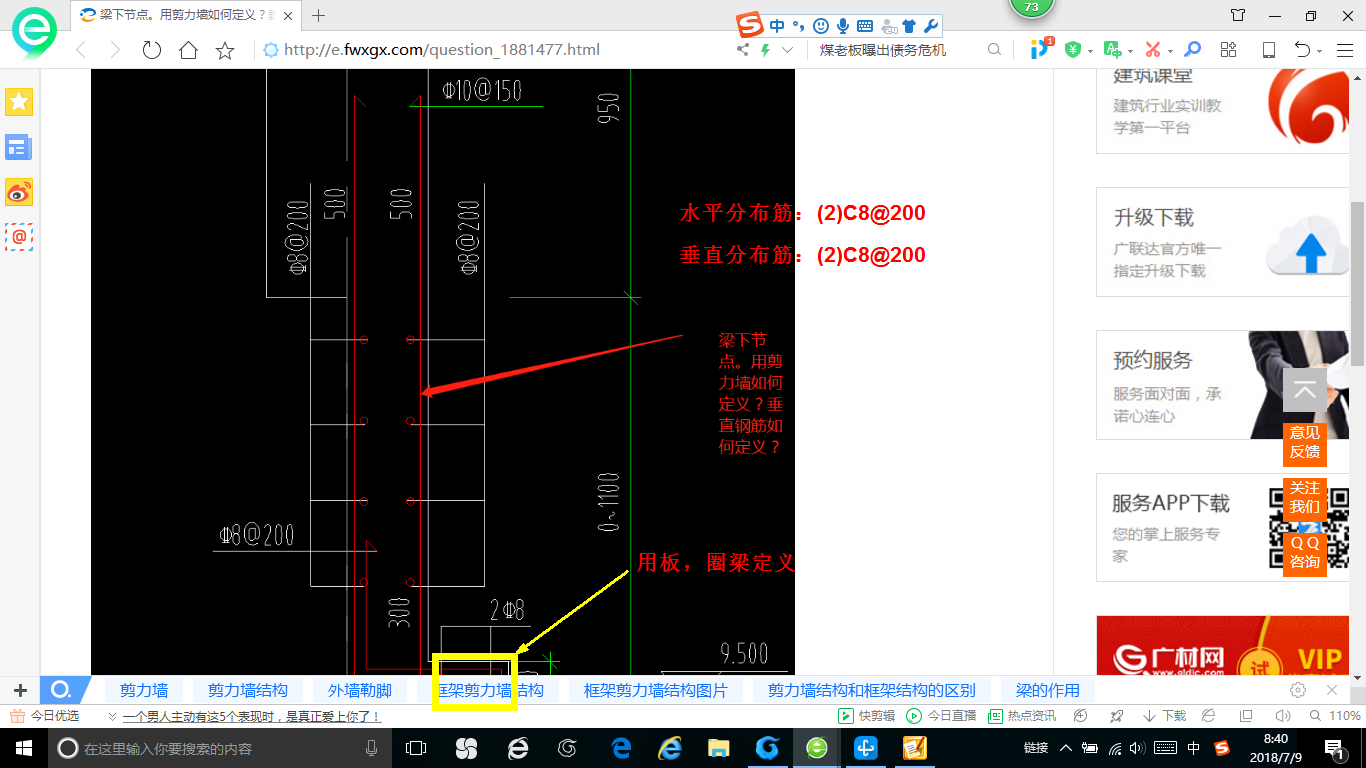Open the Weibo sidebar icon
Screen dimensions: 1366x768
[19, 192]
